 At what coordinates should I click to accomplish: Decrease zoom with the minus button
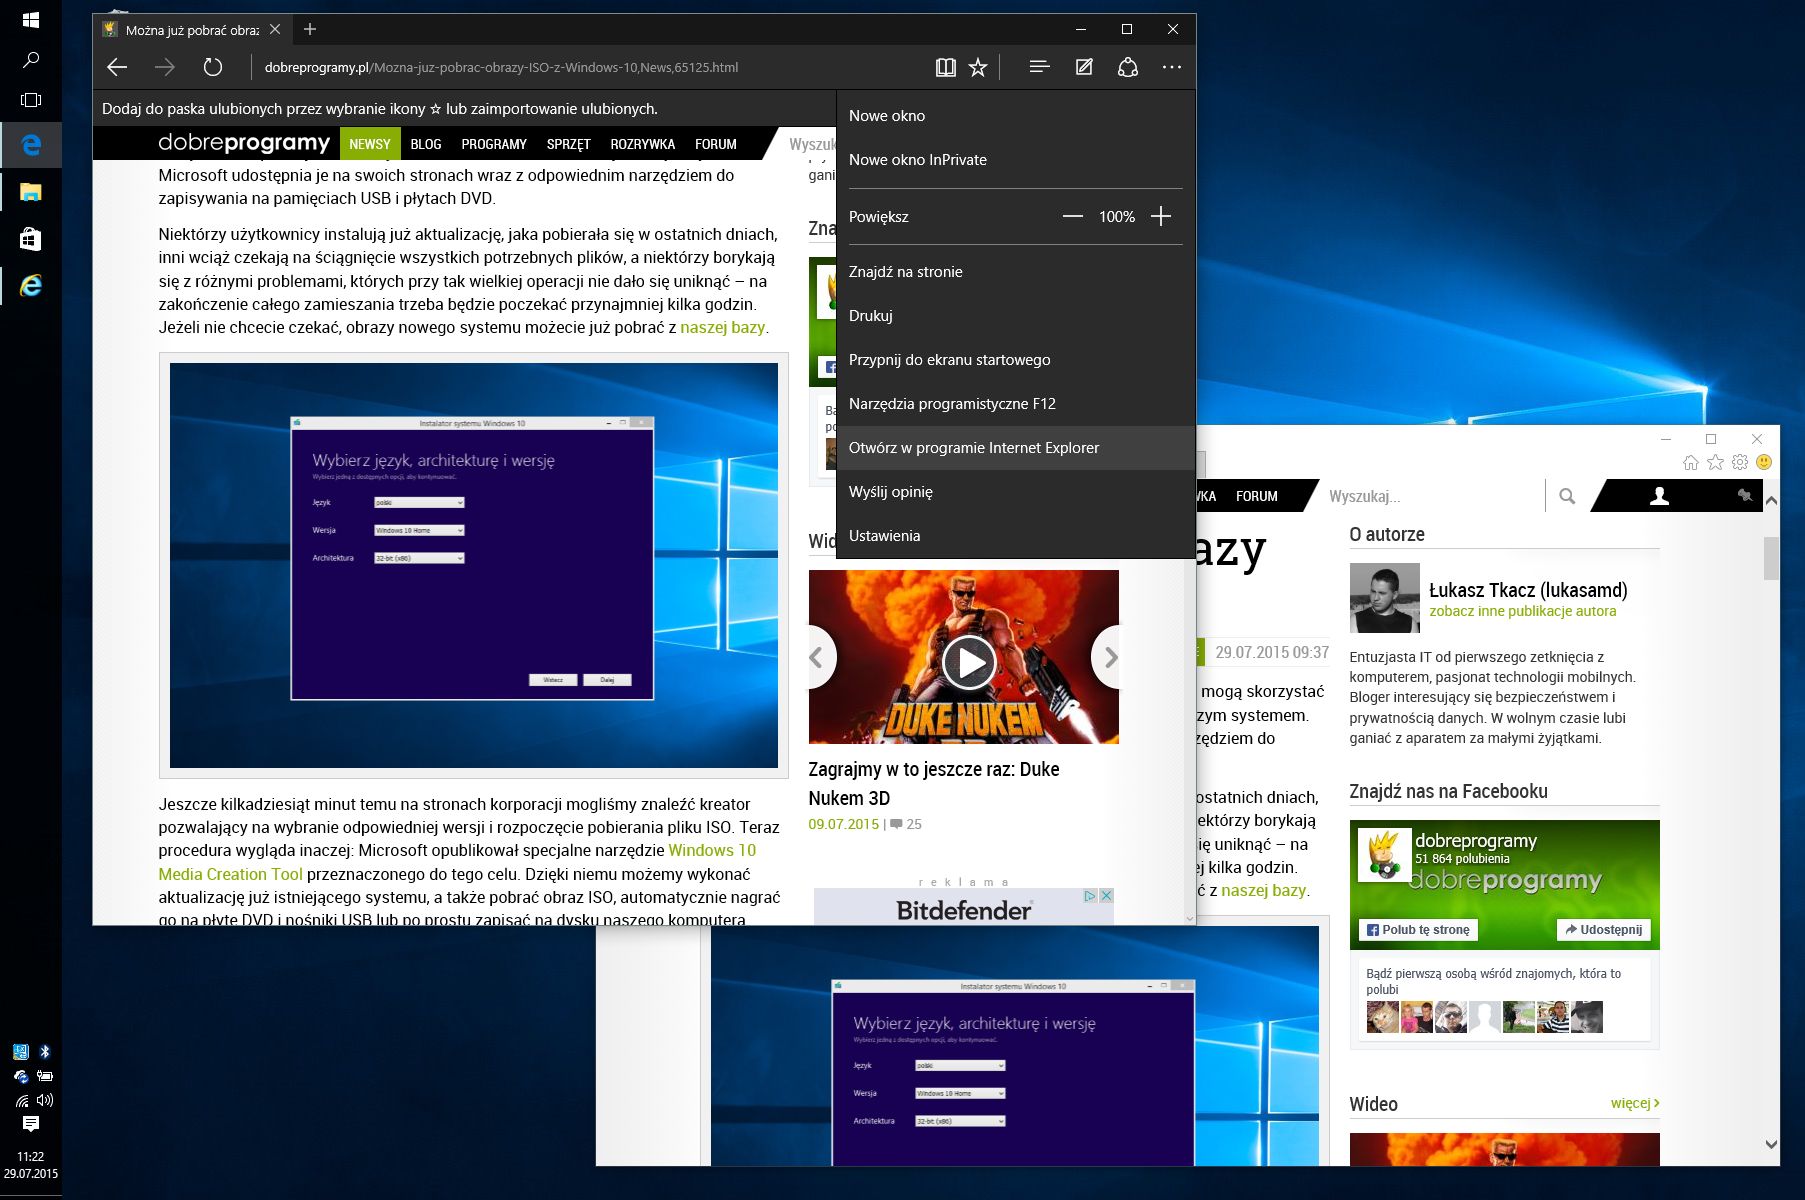pos(1073,216)
